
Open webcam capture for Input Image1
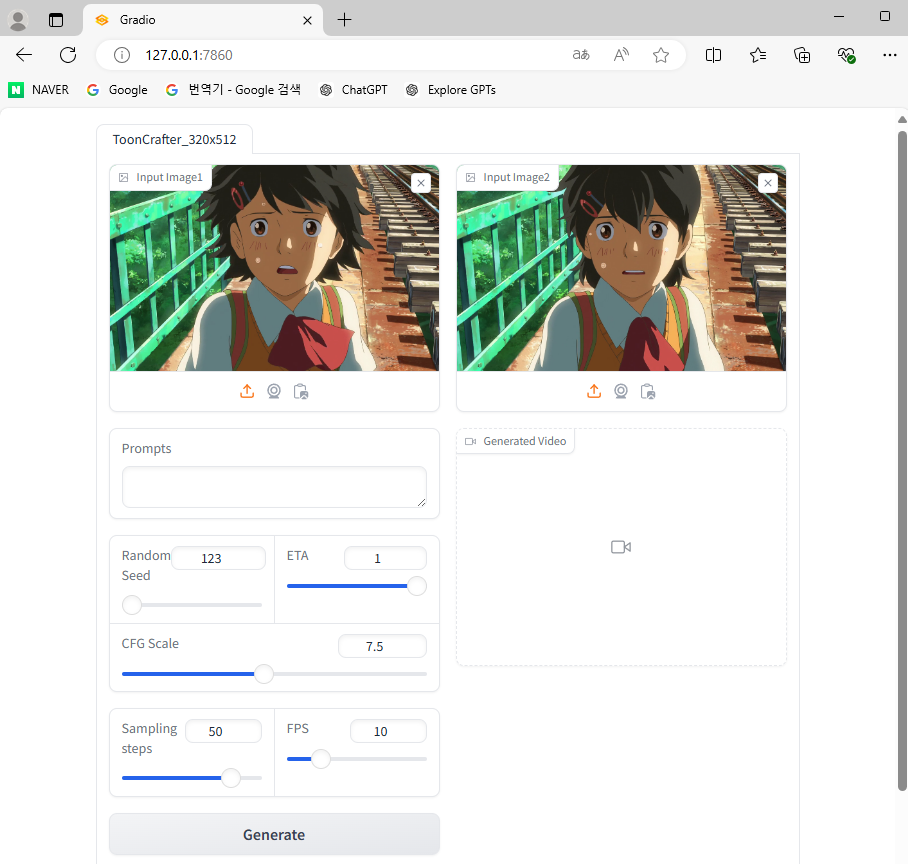coord(274,391)
